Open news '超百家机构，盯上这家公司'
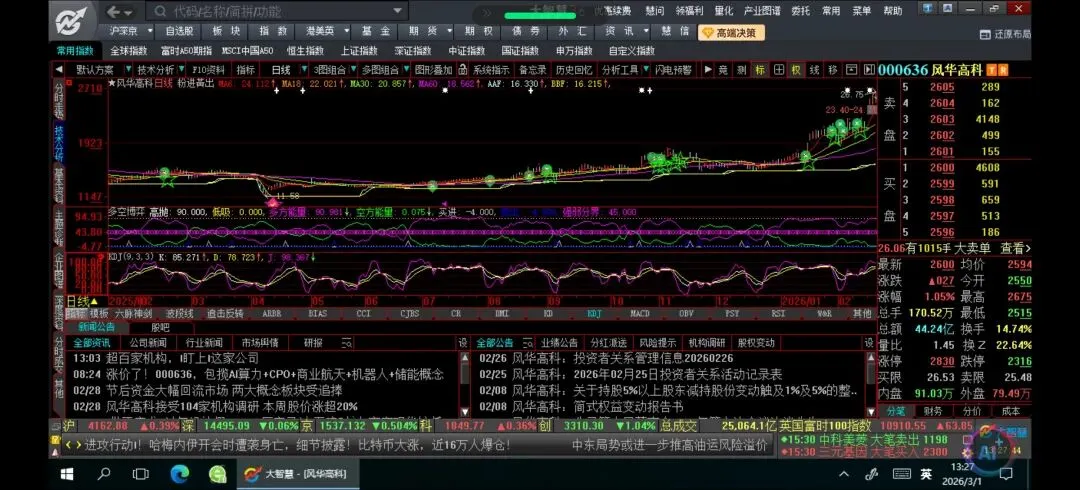 coord(183,358)
